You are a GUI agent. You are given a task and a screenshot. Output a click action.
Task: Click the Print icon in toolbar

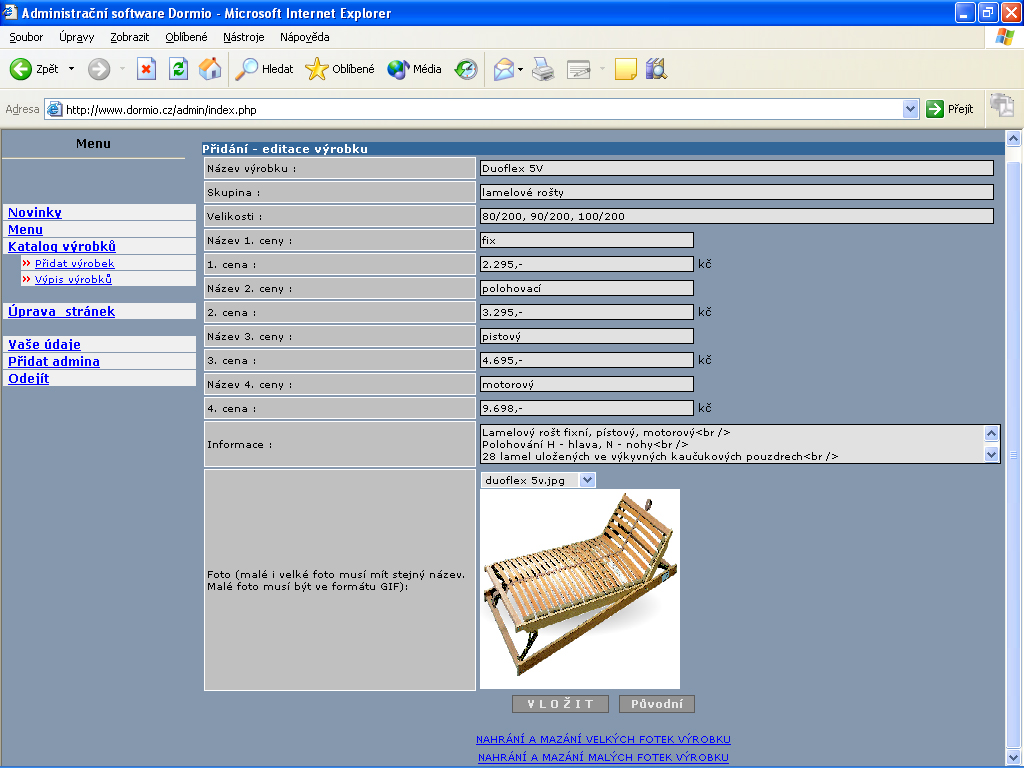(x=543, y=69)
